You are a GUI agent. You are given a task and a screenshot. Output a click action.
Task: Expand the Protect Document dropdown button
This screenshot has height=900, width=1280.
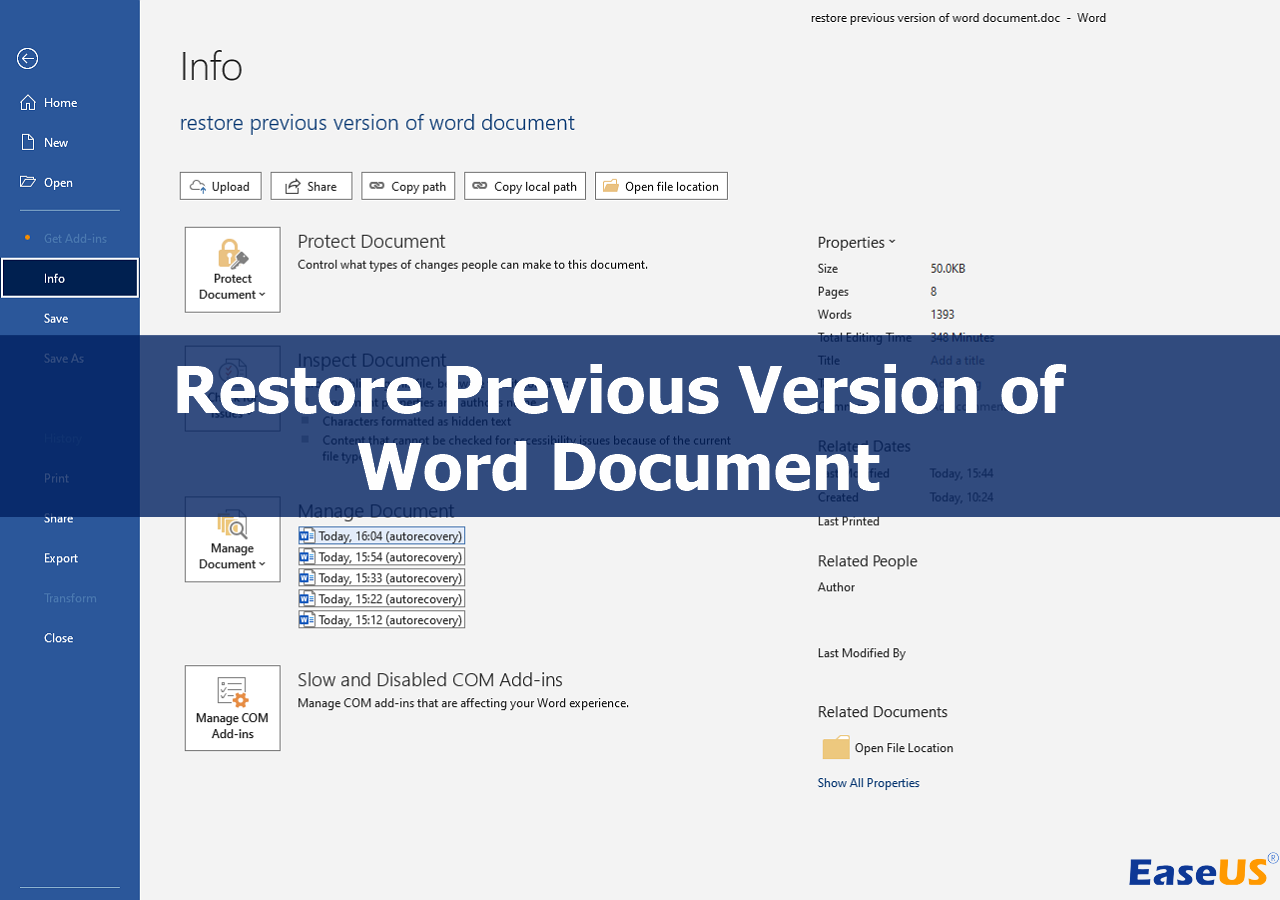233,270
